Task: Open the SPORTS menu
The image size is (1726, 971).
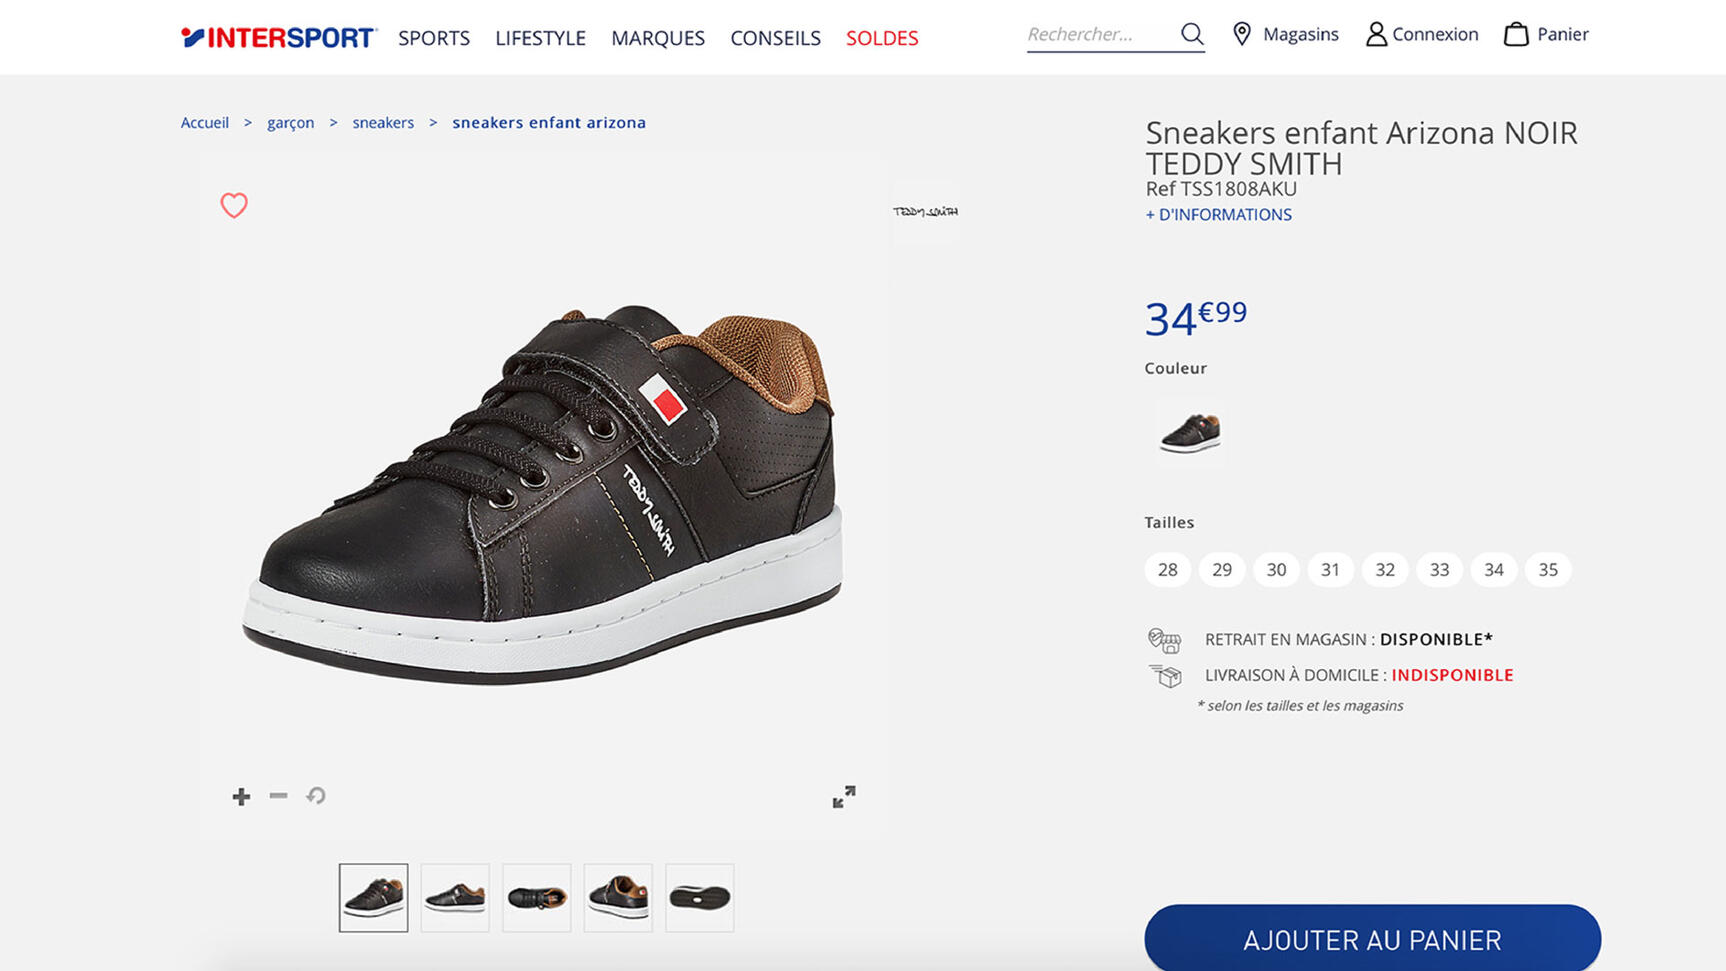Action: pos(434,38)
